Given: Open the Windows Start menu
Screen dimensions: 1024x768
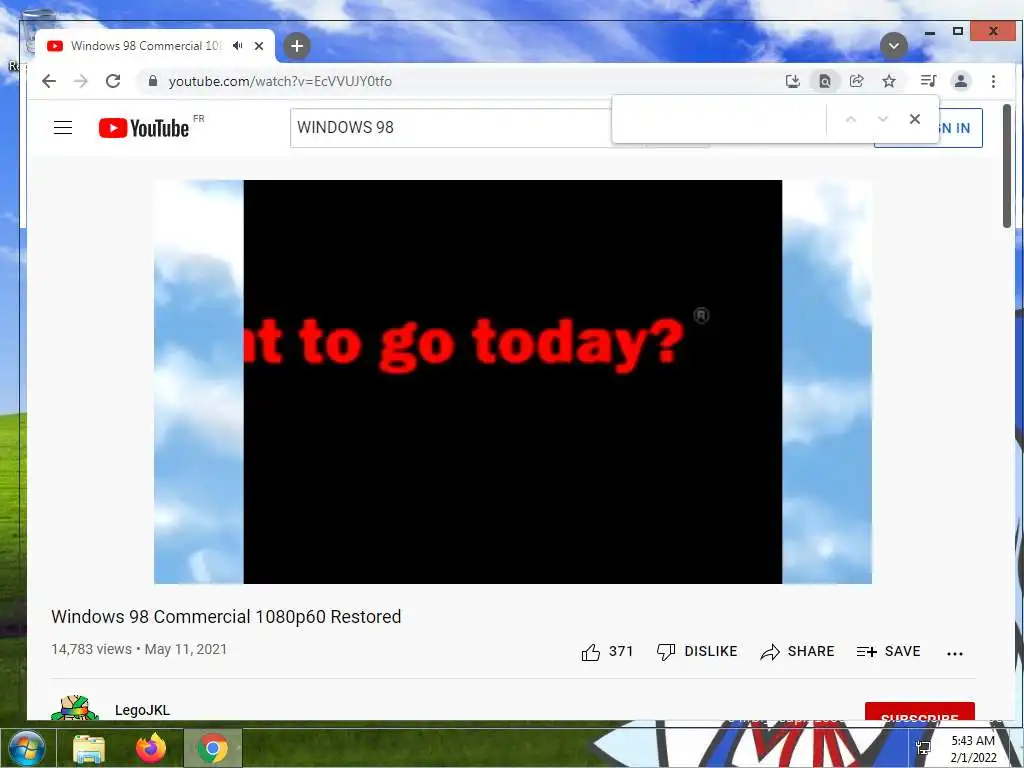Looking at the screenshot, I should (x=27, y=748).
